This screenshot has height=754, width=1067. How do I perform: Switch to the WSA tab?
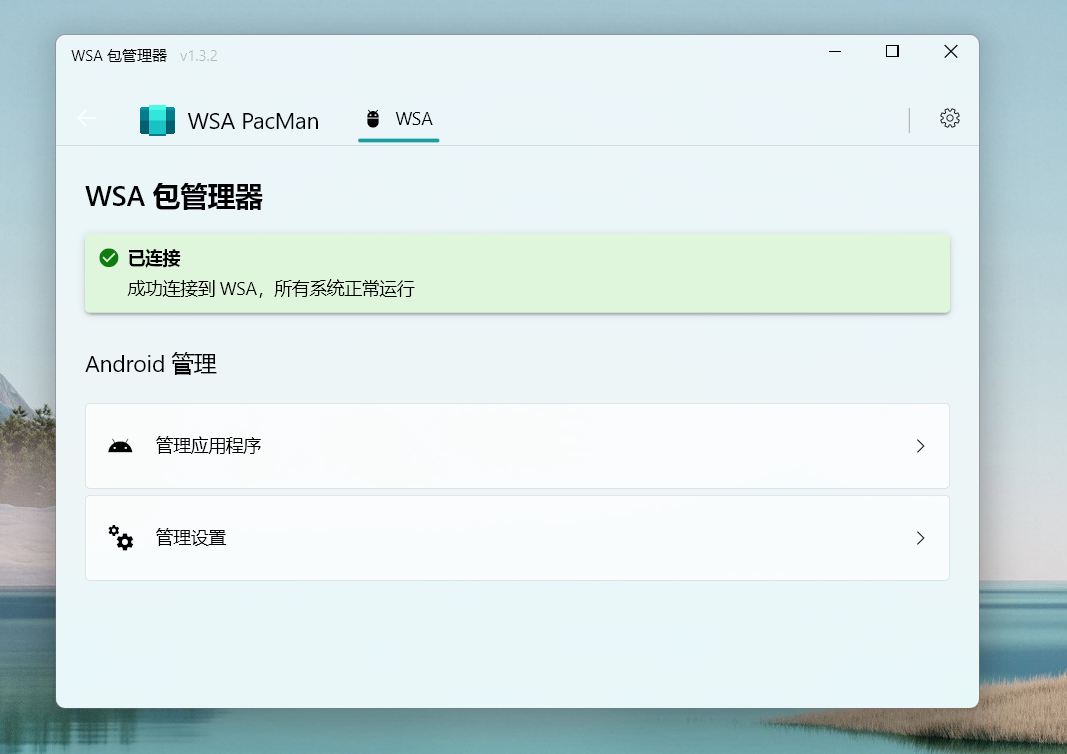point(399,120)
